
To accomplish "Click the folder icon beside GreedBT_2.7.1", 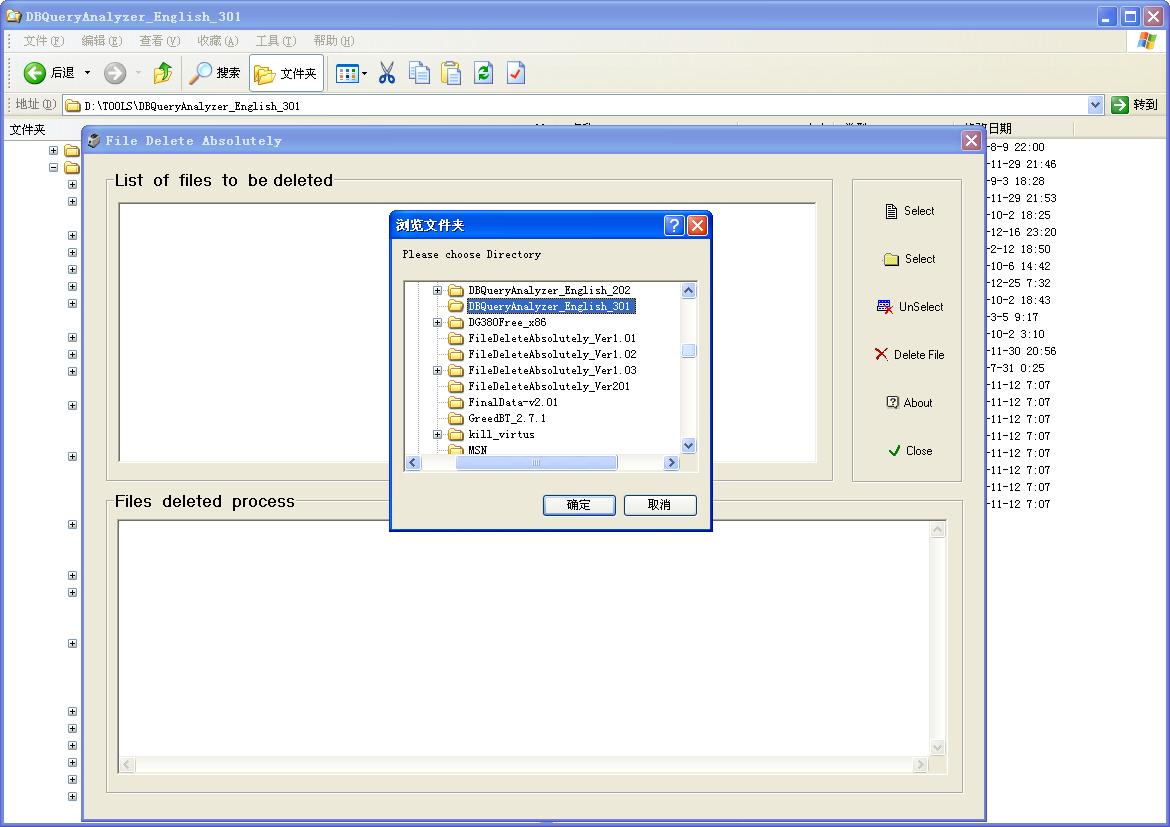I will pyautogui.click(x=456, y=418).
